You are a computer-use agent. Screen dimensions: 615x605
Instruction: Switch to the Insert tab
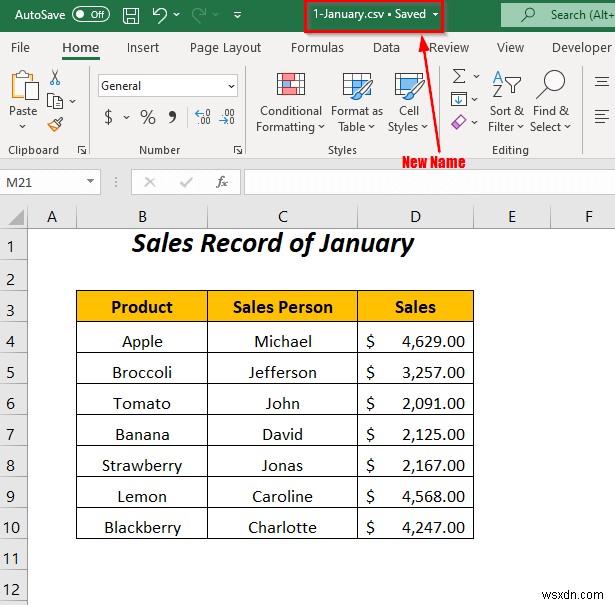coord(143,47)
